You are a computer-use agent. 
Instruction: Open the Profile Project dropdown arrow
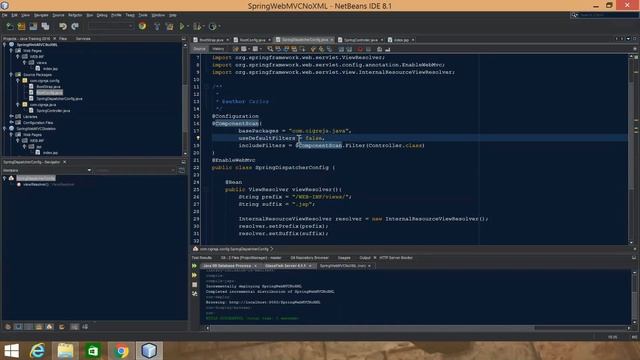[x=219, y=27]
